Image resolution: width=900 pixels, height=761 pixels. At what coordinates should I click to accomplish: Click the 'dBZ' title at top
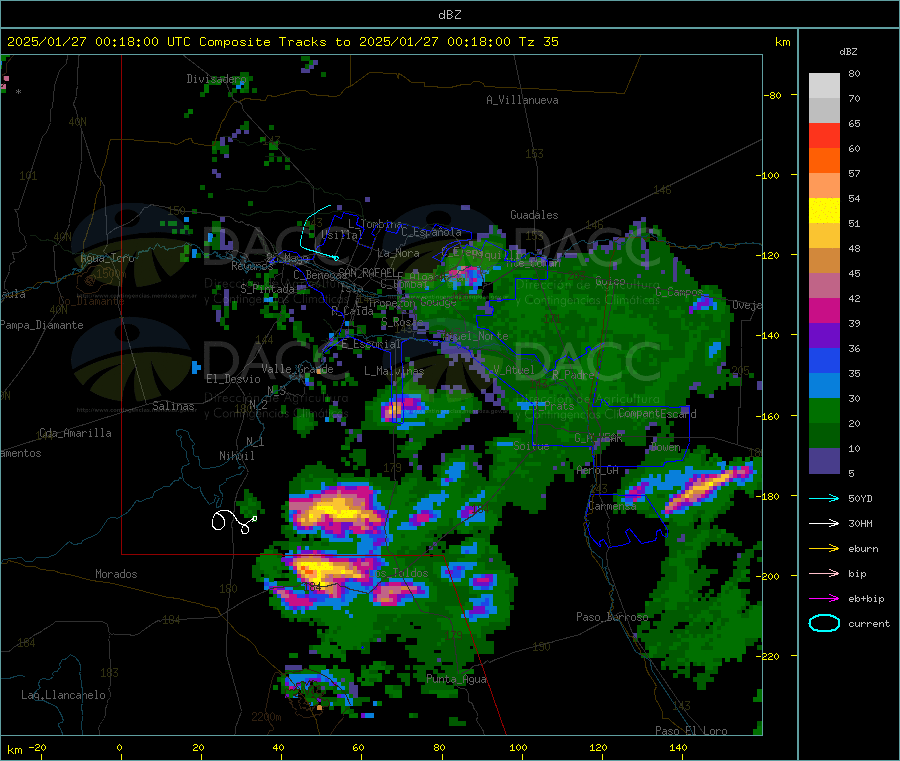click(449, 15)
